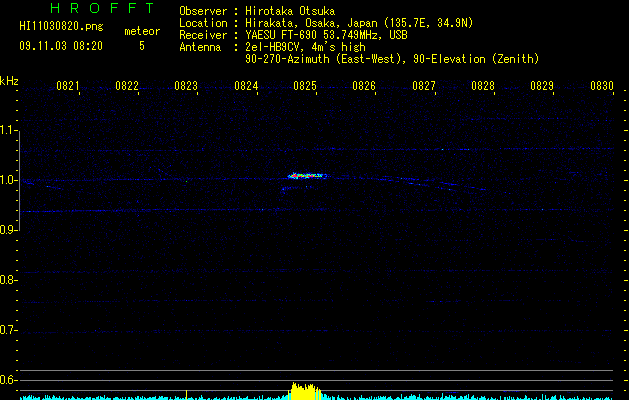The width and height of the screenshot is (629, 400).
Task: Click the yellow signal peak in bottom graph
Action: [x=306, y=391]
